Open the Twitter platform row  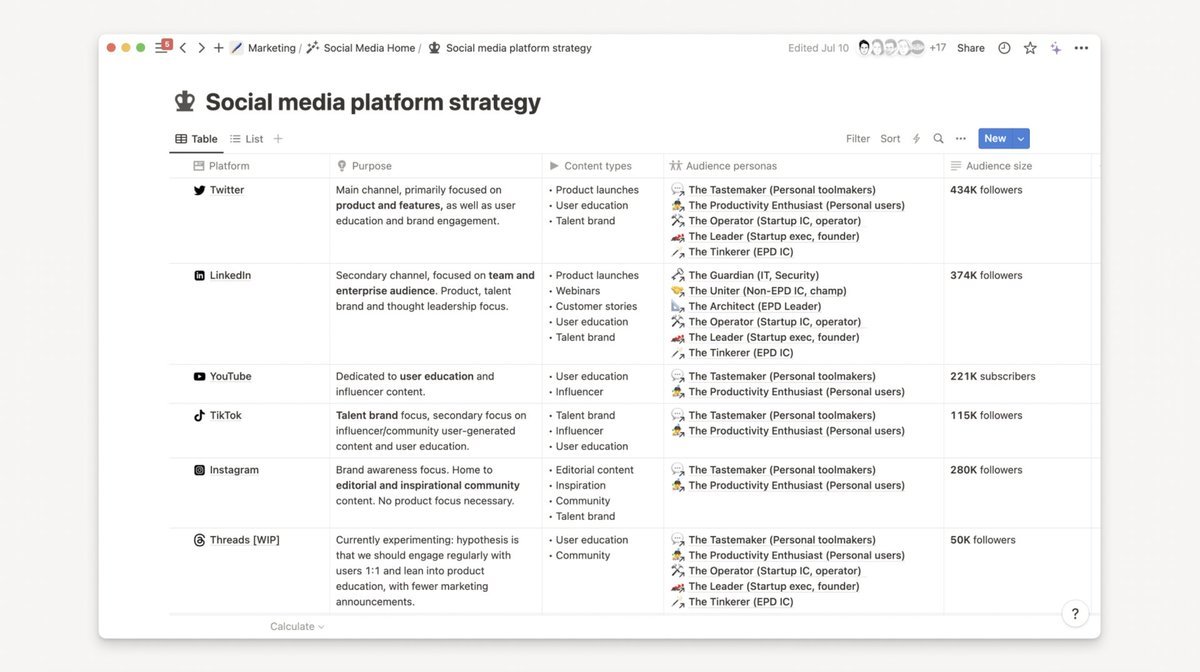click(x=227, y=190)
